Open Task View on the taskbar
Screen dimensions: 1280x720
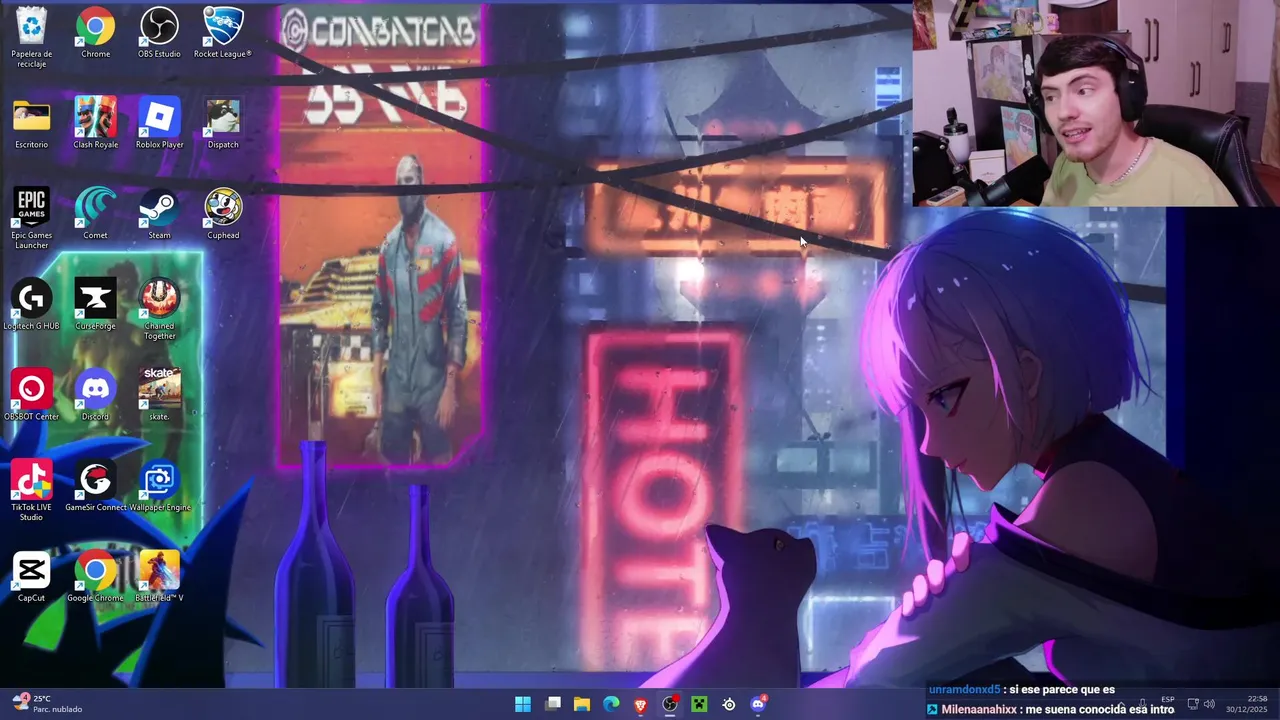(x=553, y=704)
